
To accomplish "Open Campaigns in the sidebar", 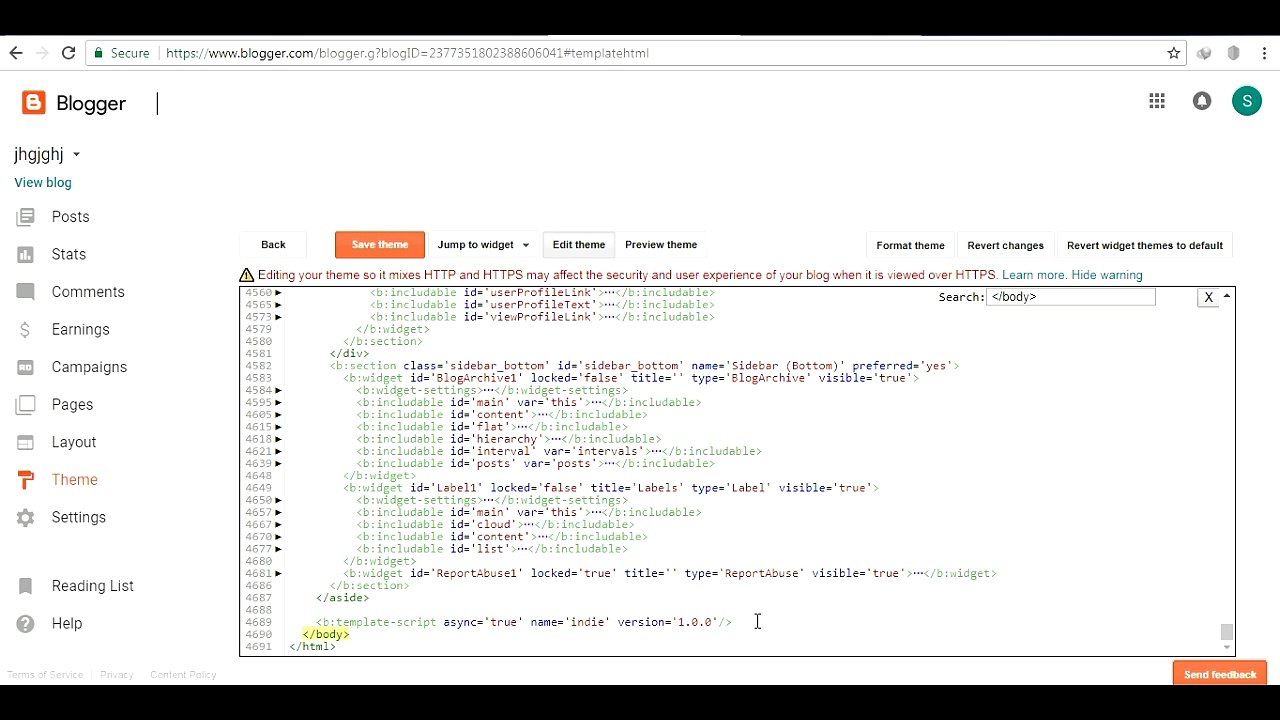I will pyautogui.click(x=89, y=367).
